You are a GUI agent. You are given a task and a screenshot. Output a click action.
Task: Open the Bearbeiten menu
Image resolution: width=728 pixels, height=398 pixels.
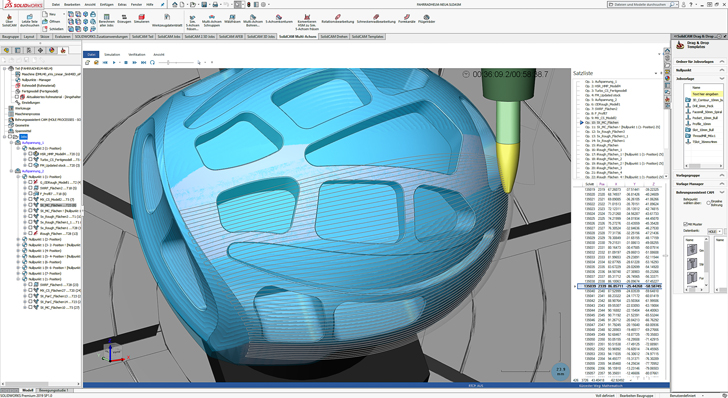click(72, 4)
